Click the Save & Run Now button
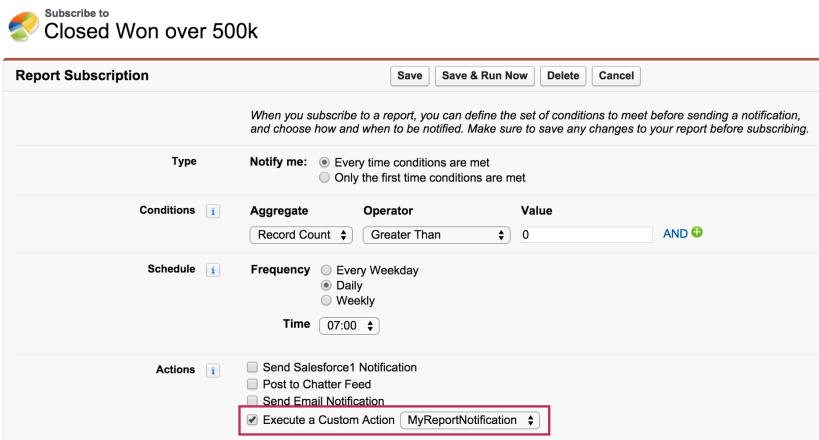 click(x=485, y=76)
